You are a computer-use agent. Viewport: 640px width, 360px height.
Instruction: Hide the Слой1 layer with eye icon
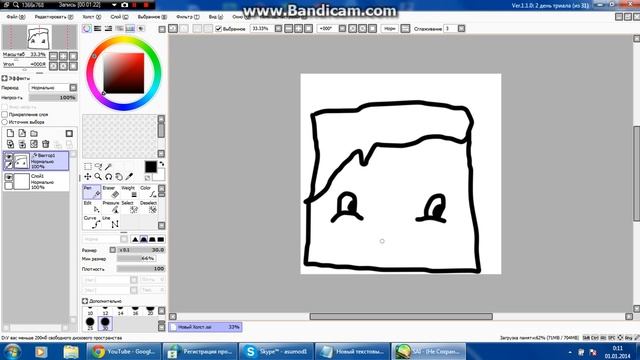[x=9, y=177]
